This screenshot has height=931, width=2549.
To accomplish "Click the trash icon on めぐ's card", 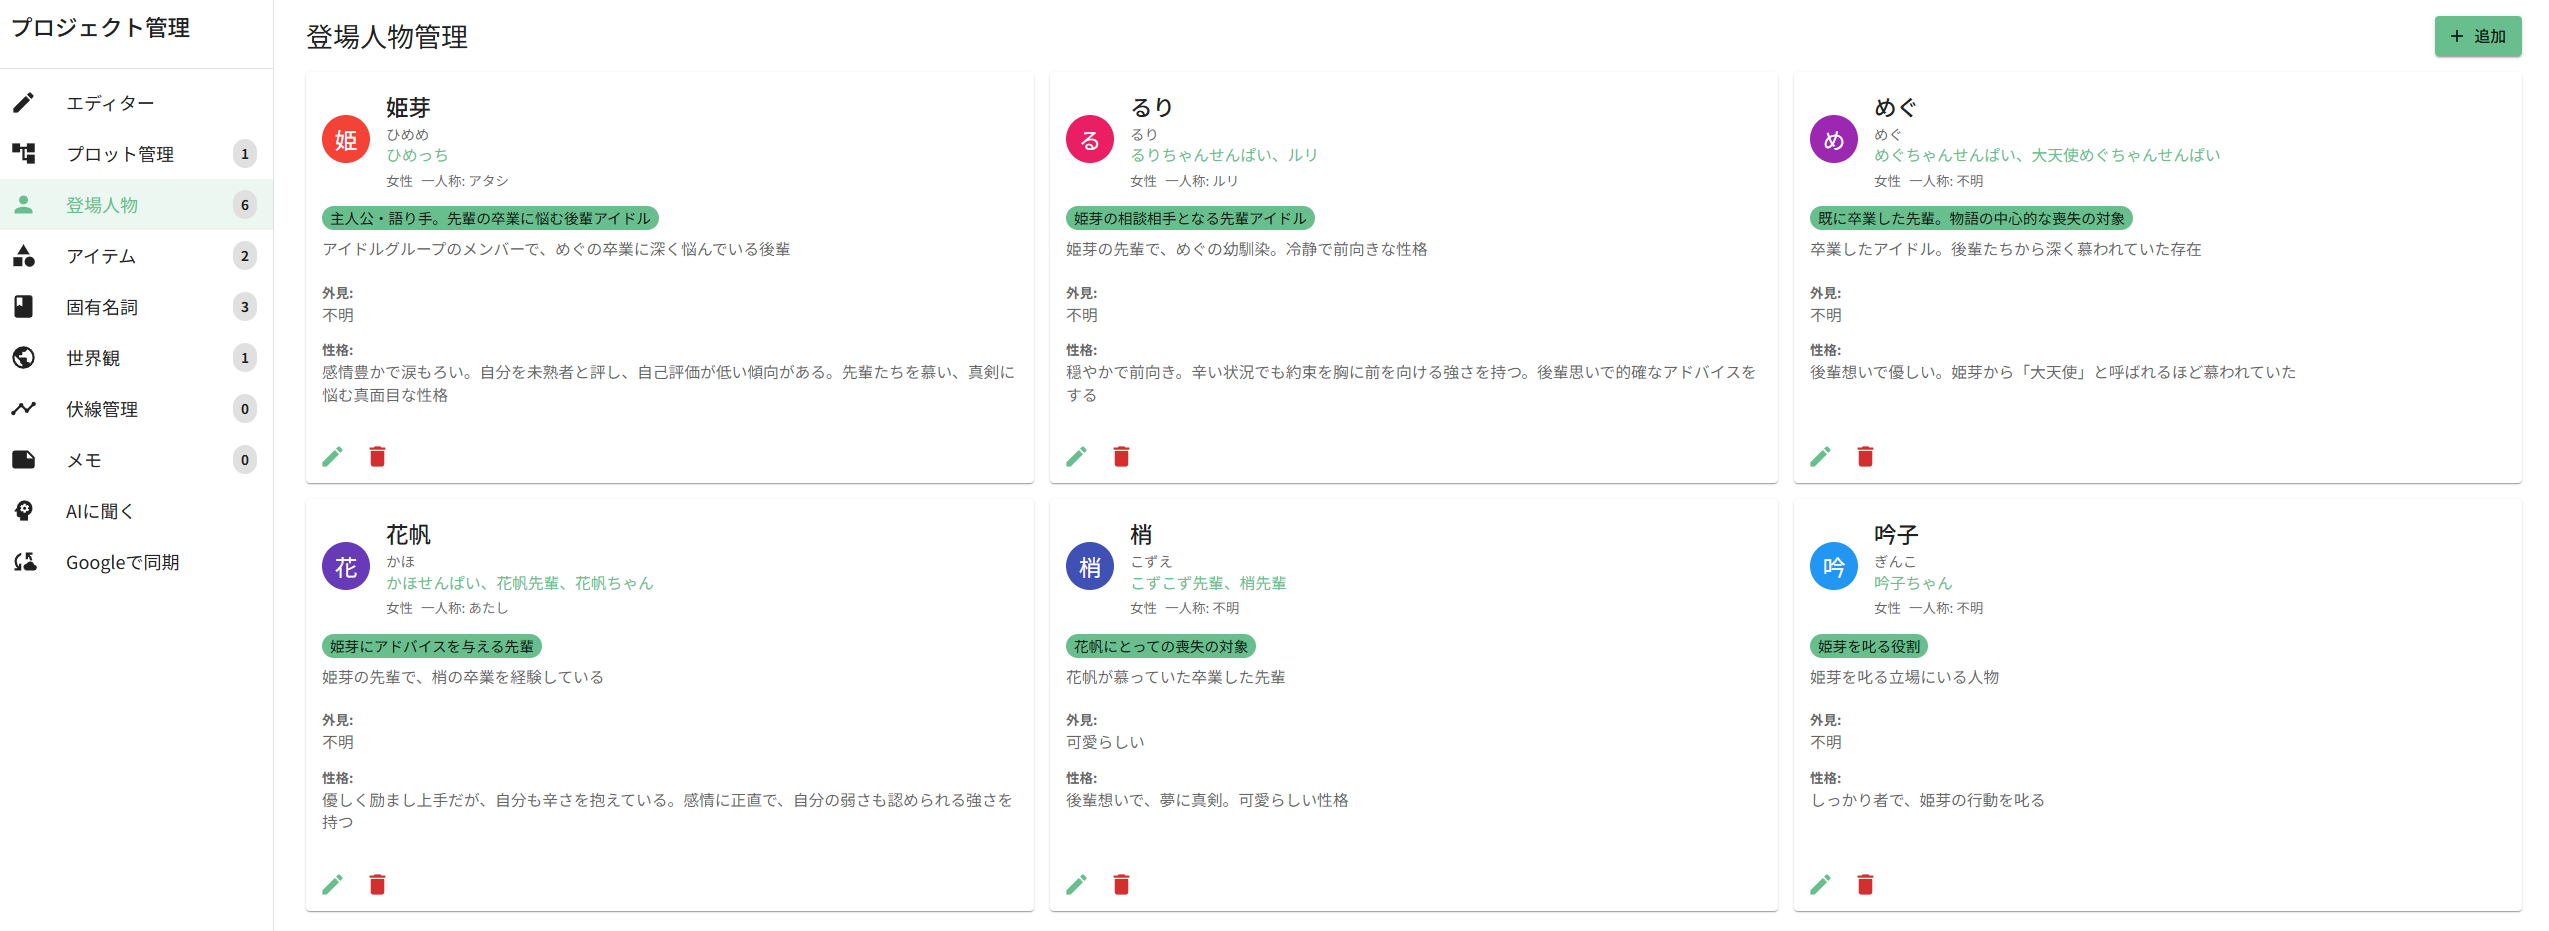I will pos(1865,457).
